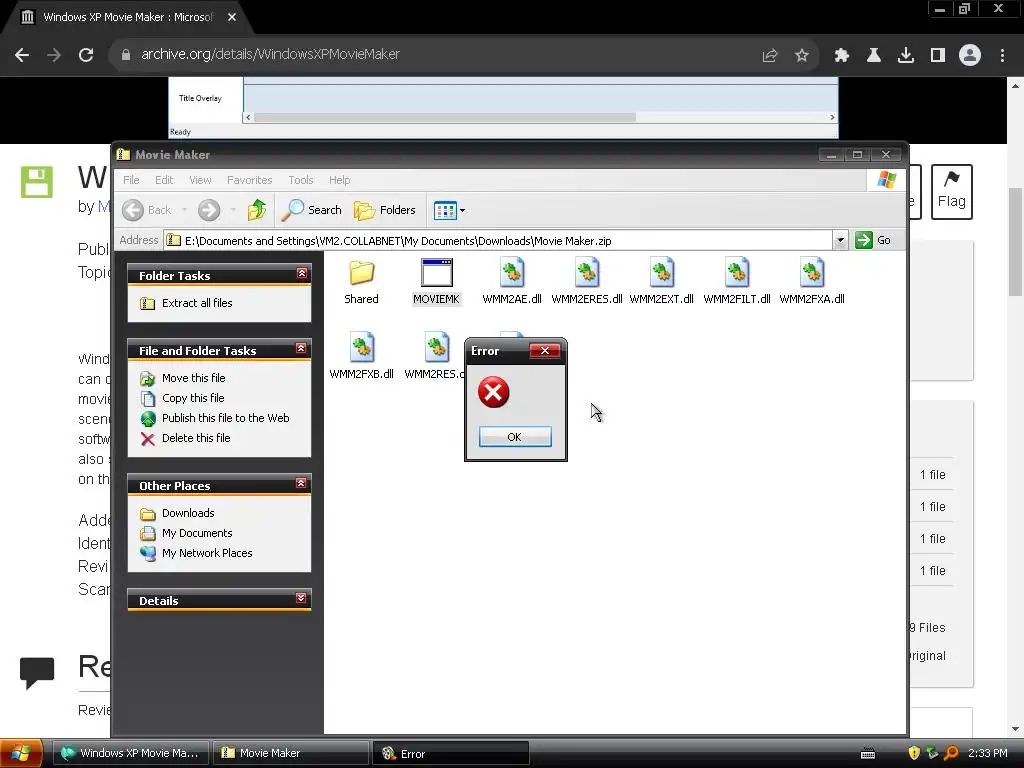Reload the page in Chrome
This screenshot has width=1024, height=768.
[86, 55]
